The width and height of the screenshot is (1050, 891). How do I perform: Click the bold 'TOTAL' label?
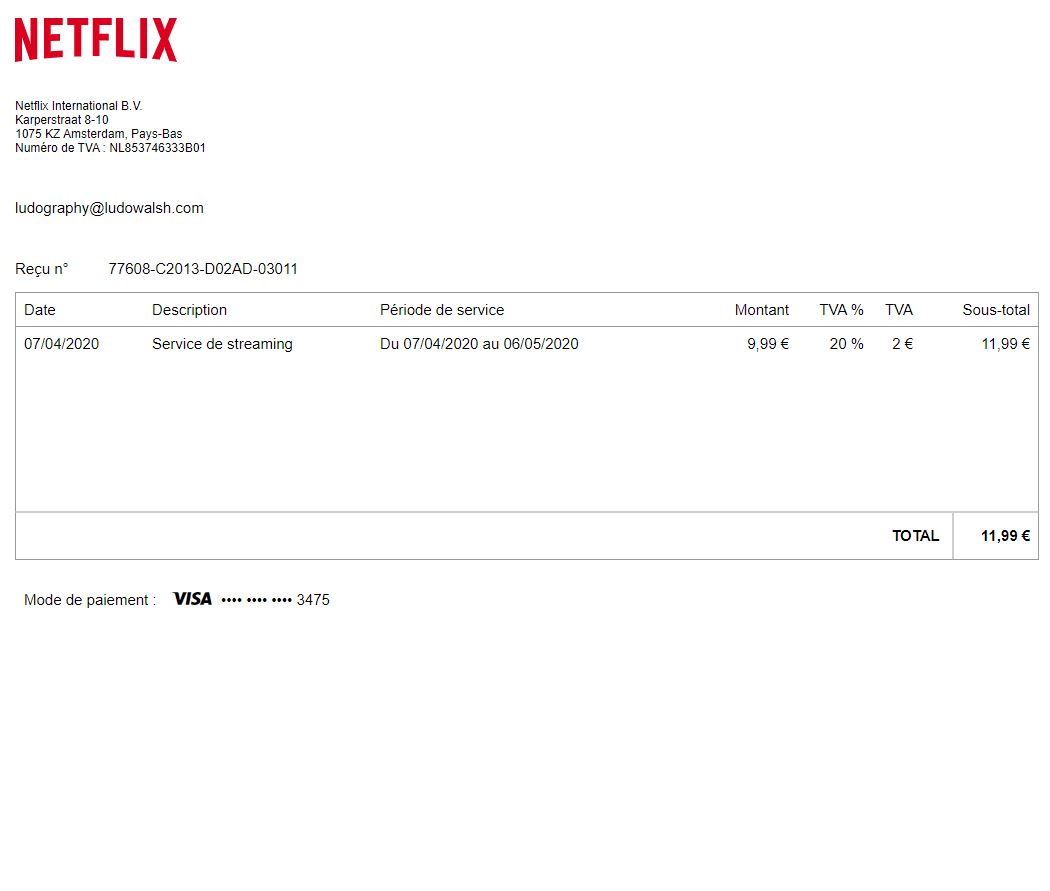[915, 536]
